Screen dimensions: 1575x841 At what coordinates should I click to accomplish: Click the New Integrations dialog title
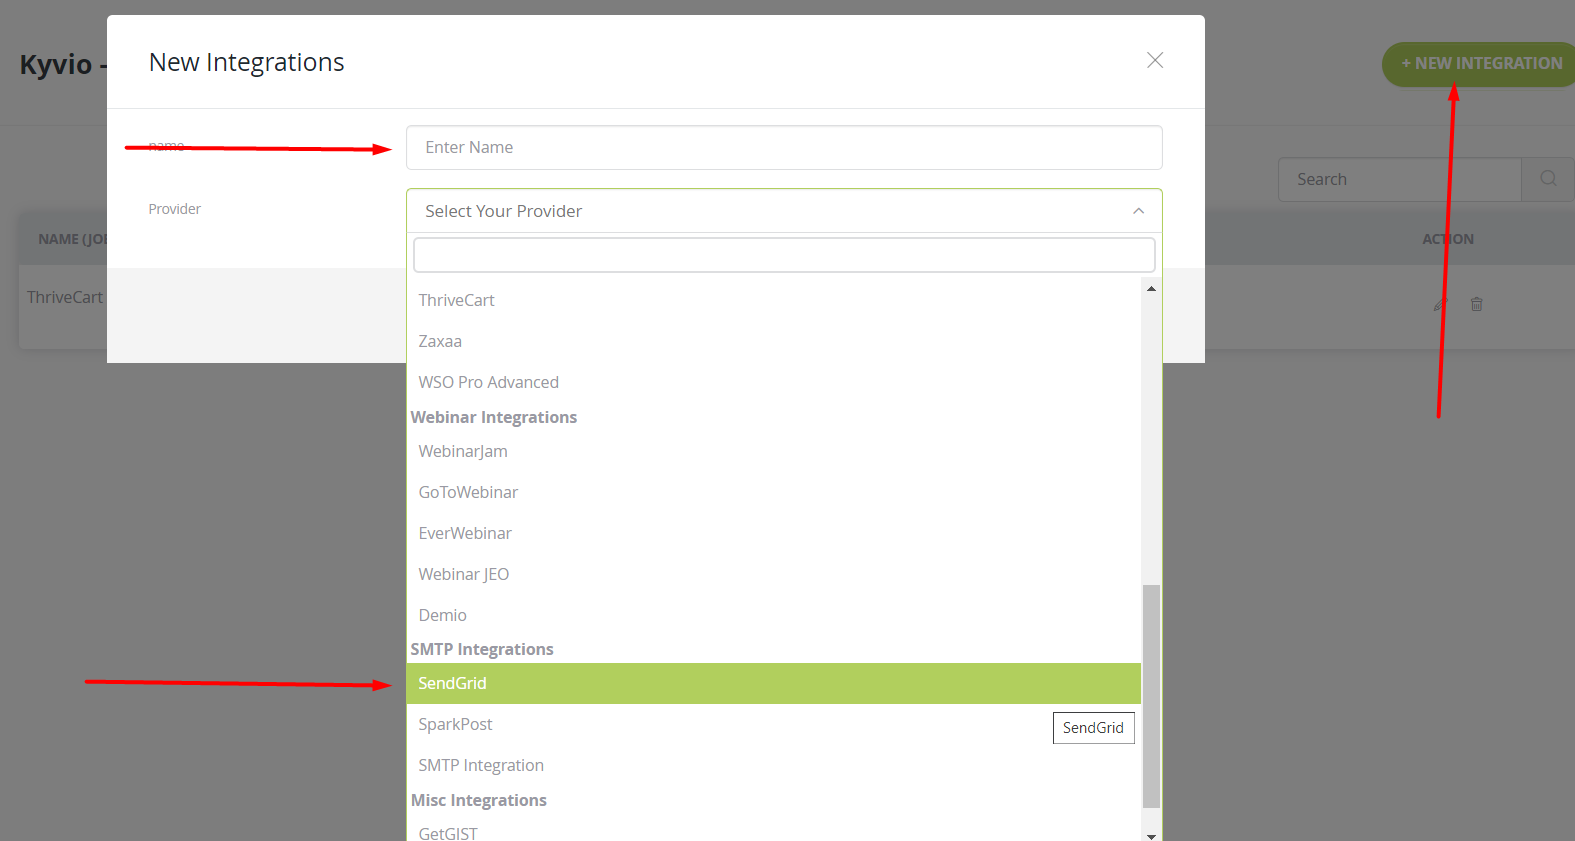click(247, 62)
